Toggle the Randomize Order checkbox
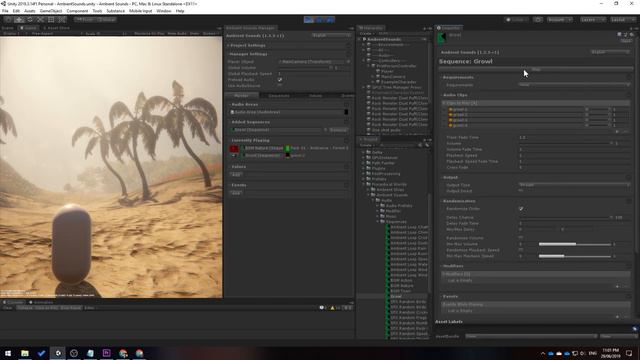 (x=521, y=209)
